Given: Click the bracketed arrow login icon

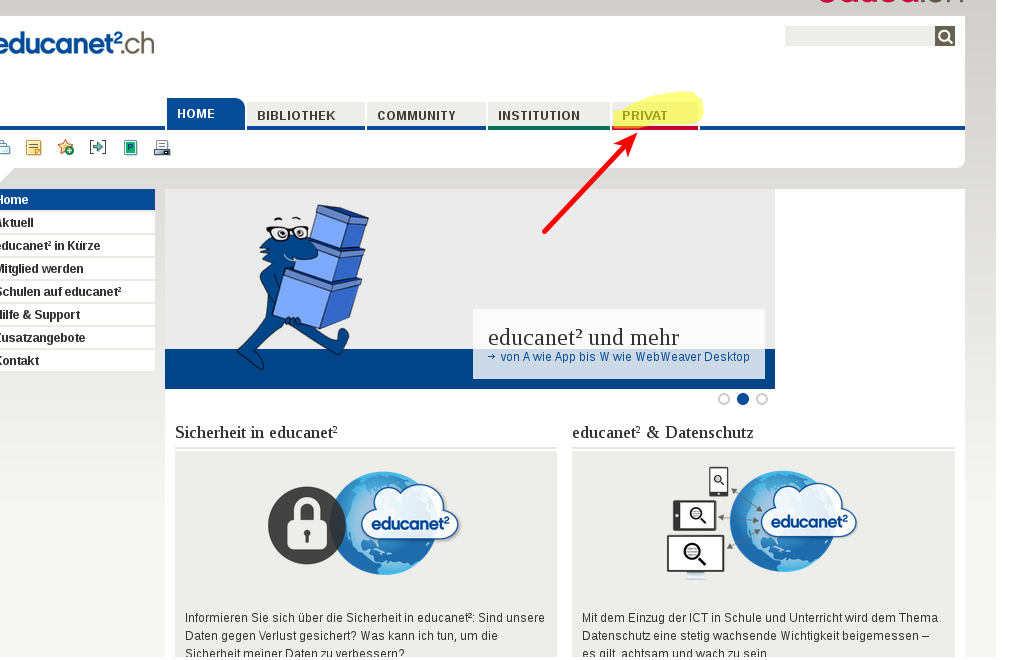Looking at the screenshot, I should tap(98, 148).
